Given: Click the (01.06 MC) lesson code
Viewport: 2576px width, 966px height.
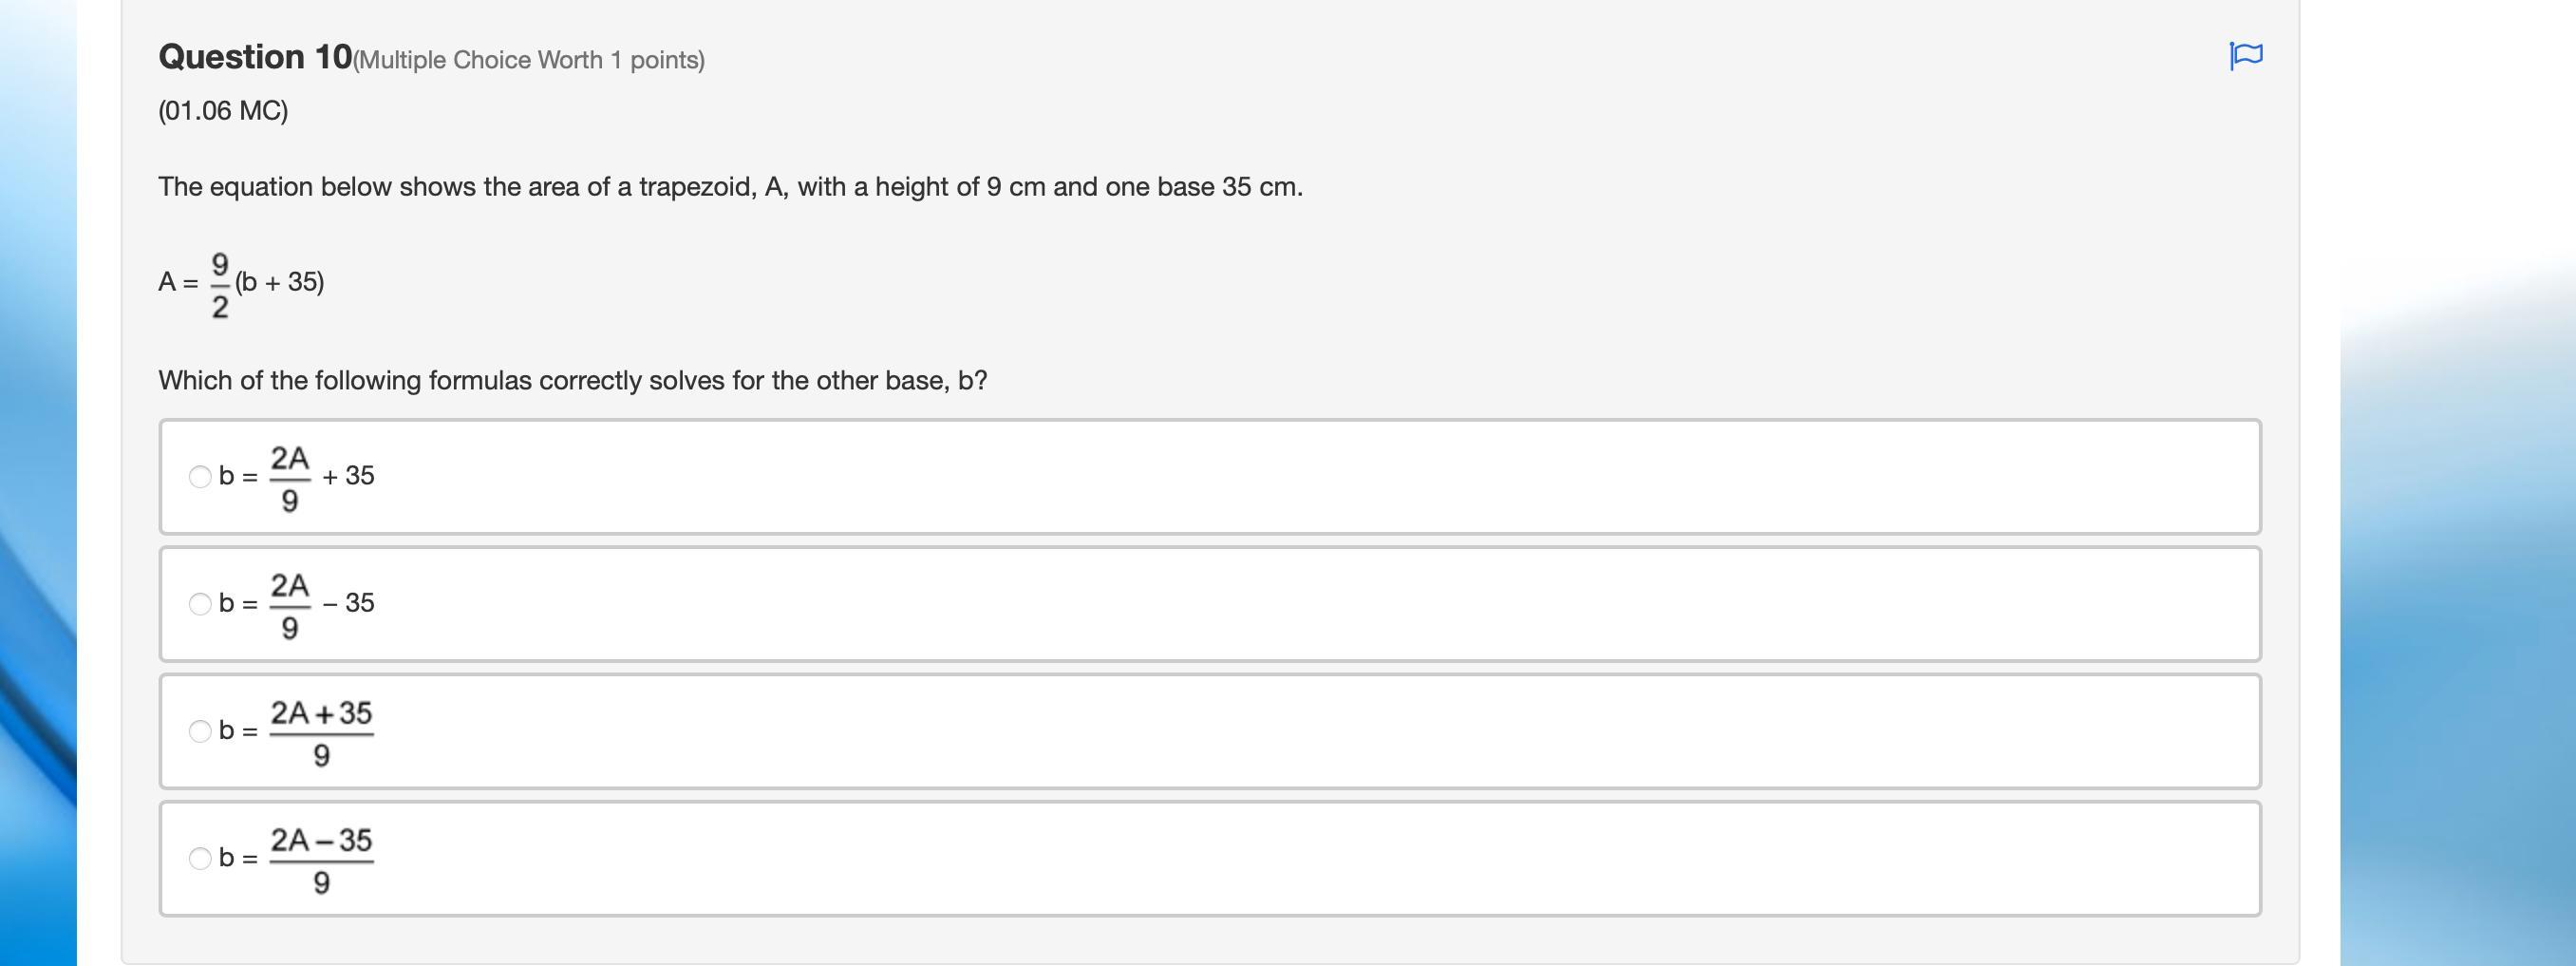Looking at the screenshot, I should 223,110.
